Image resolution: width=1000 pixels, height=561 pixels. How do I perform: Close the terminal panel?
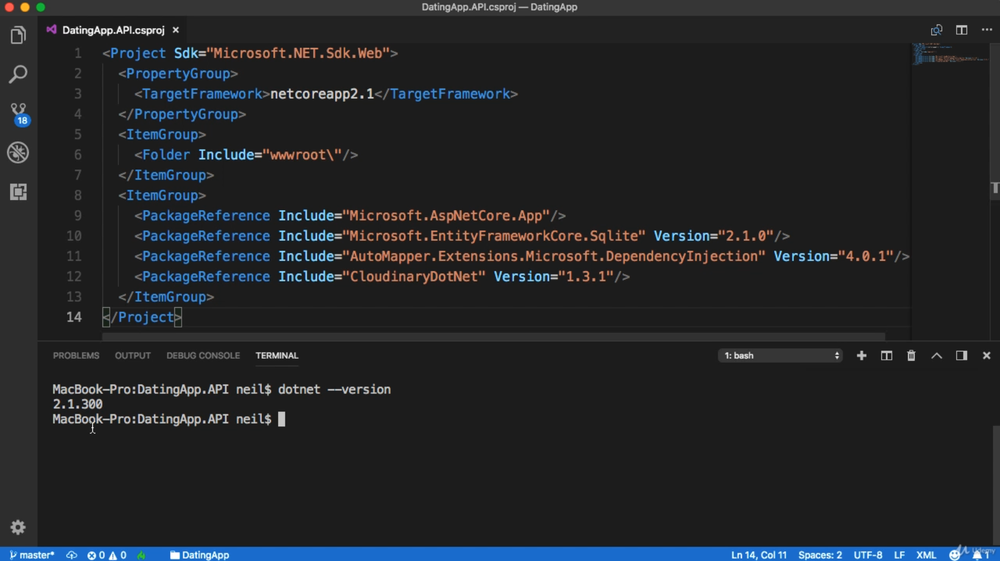(x=987, y=356)
